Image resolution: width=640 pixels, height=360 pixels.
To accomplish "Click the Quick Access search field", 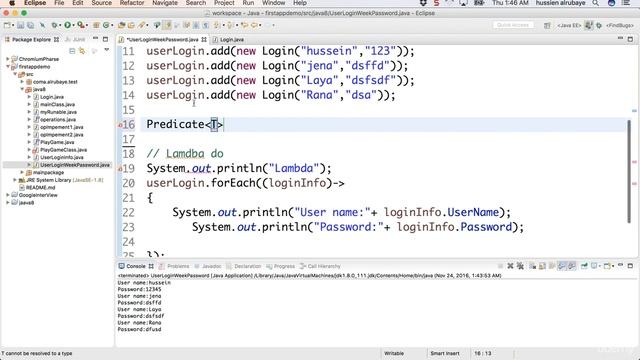I will click(513, 25).
